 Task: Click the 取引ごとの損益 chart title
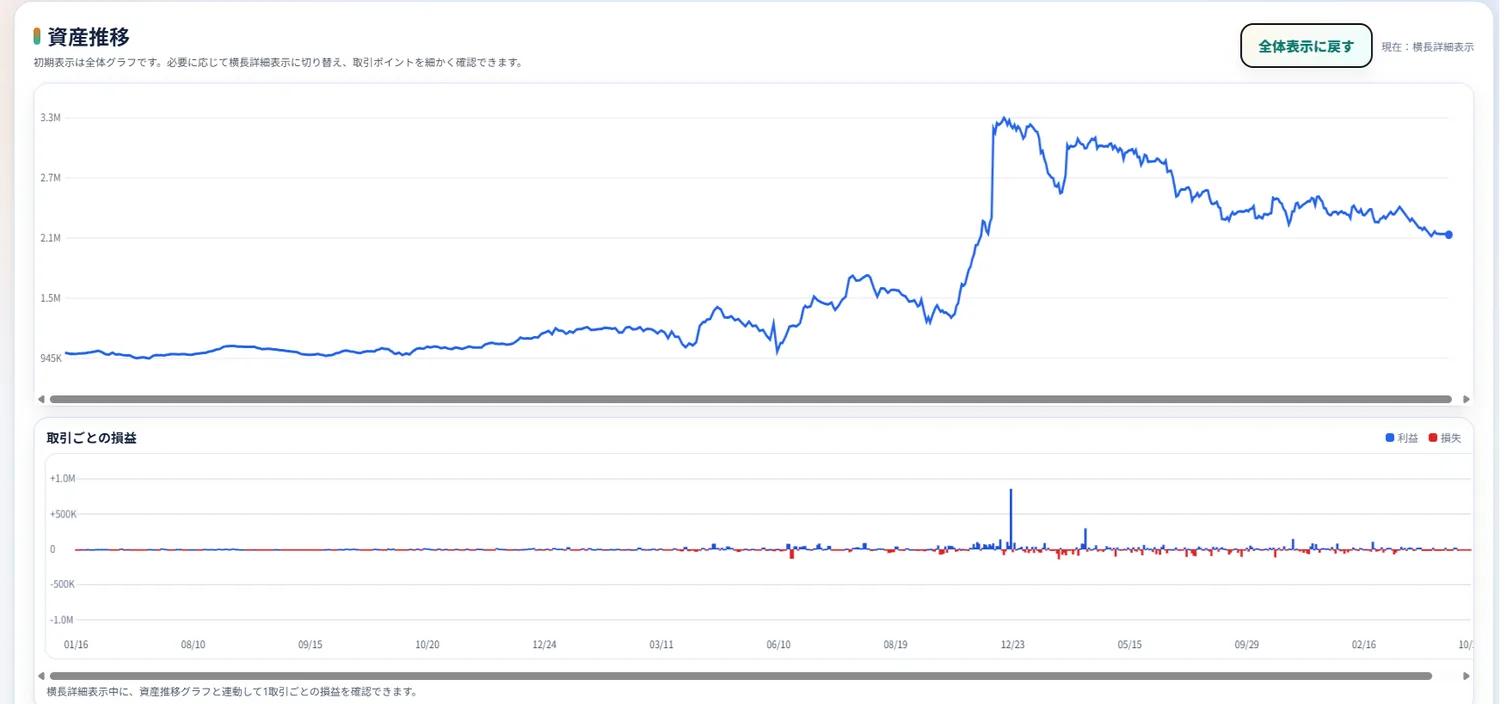pyautogui.click(x=92, y=438)
